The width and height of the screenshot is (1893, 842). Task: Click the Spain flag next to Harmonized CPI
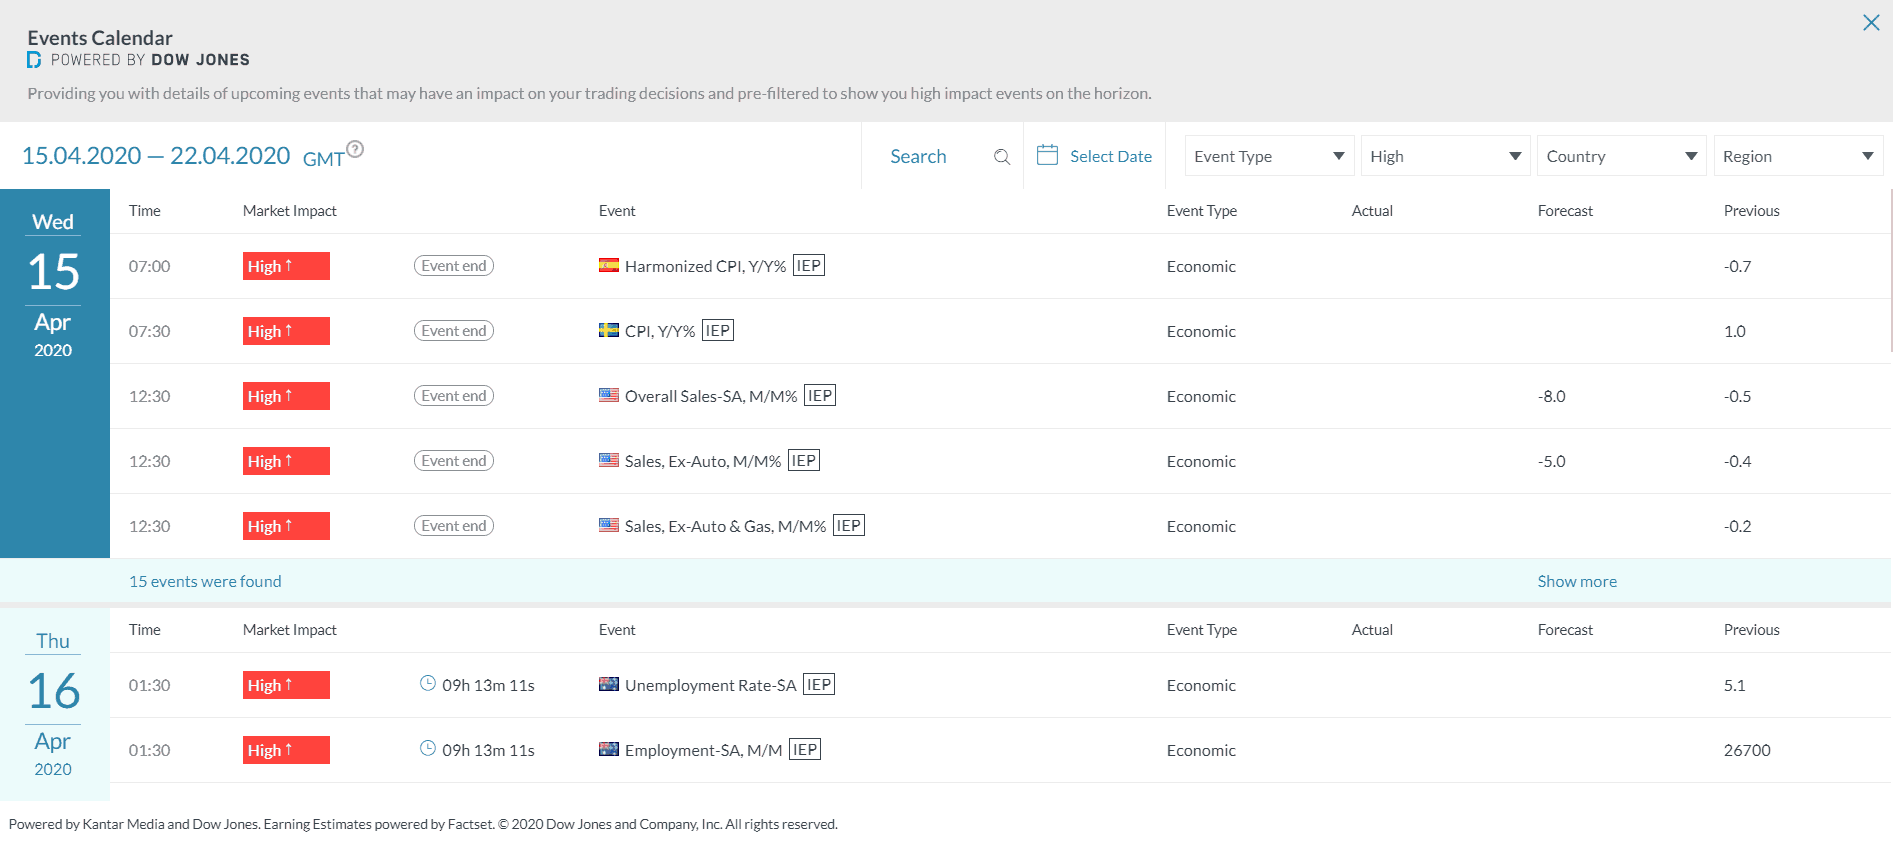coord(609,265)
